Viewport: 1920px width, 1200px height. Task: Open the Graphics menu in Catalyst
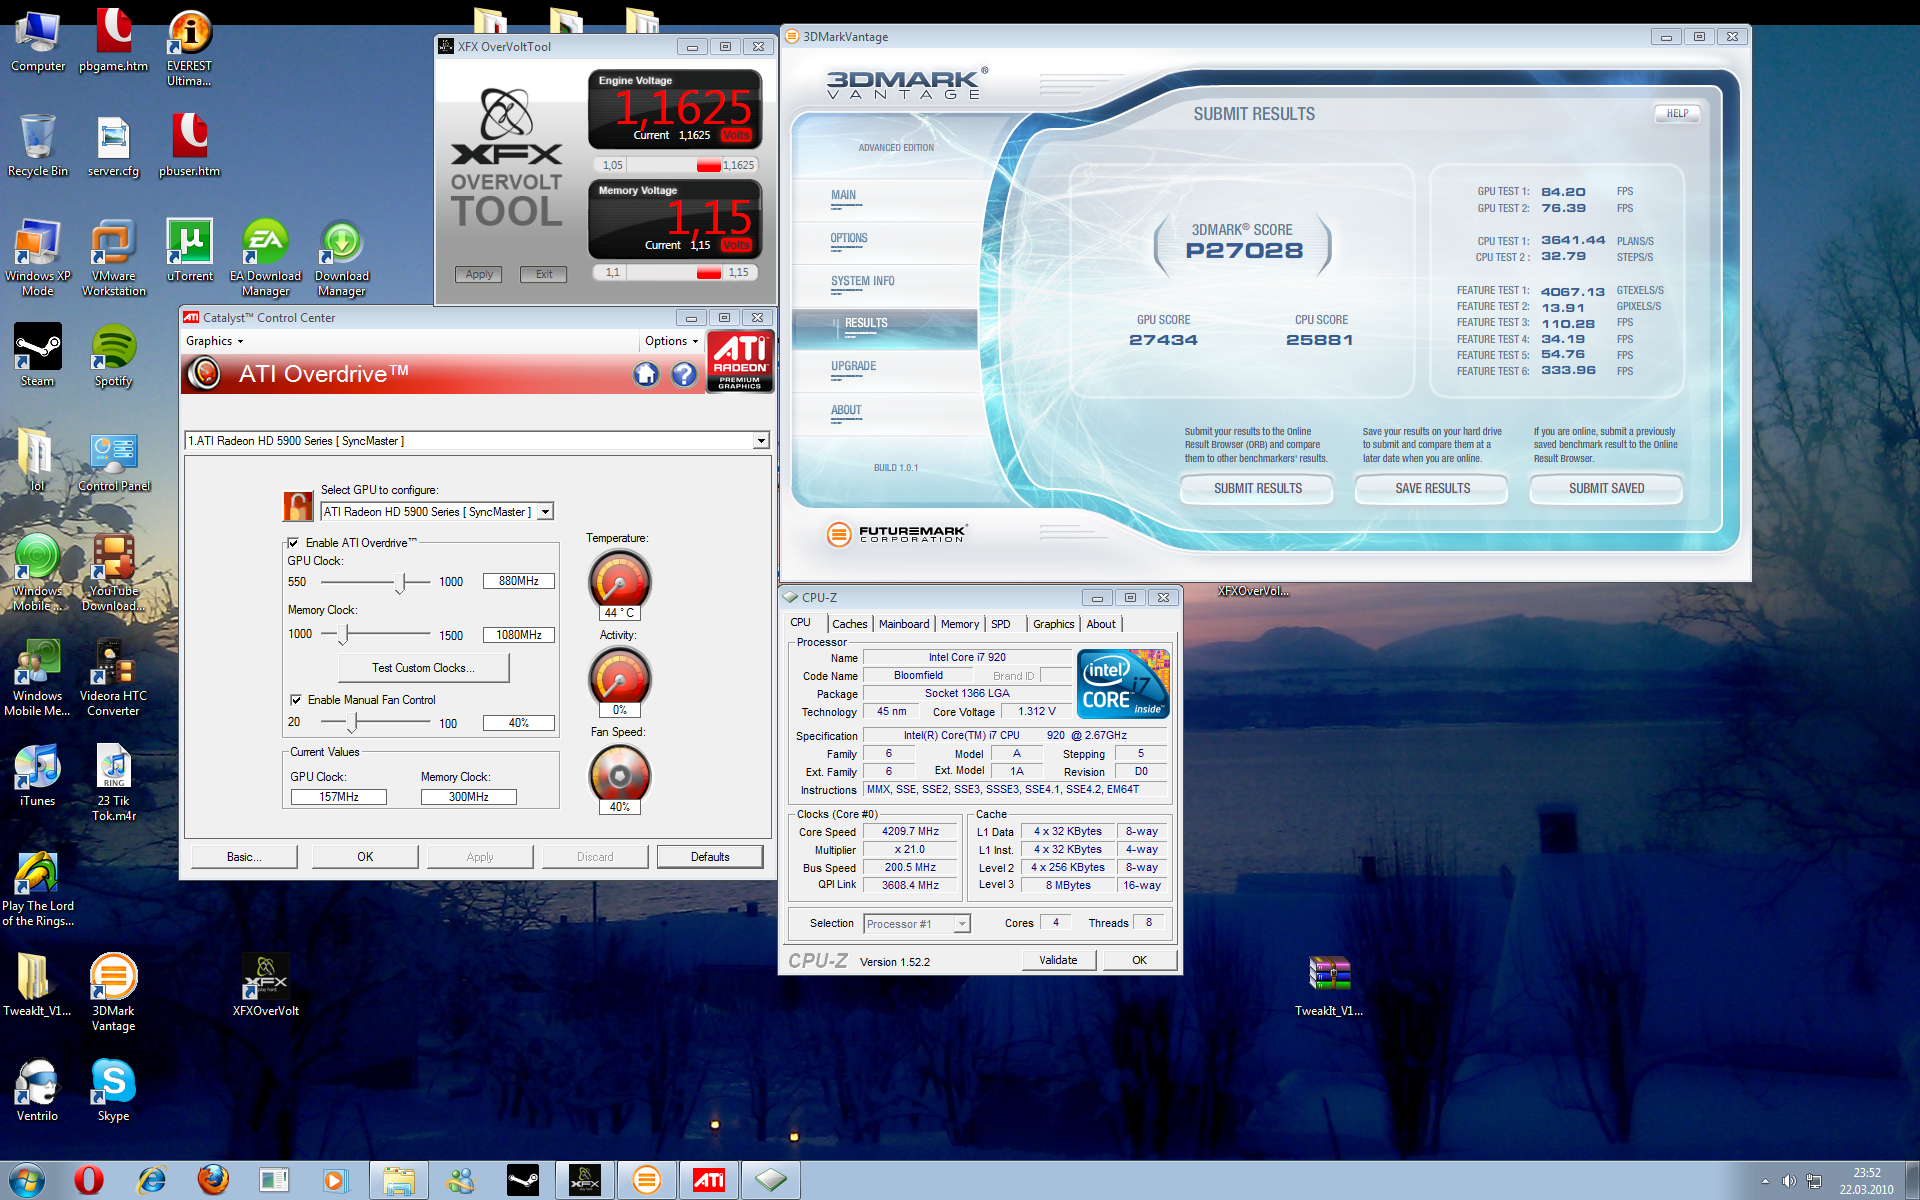tap(214, 341)
